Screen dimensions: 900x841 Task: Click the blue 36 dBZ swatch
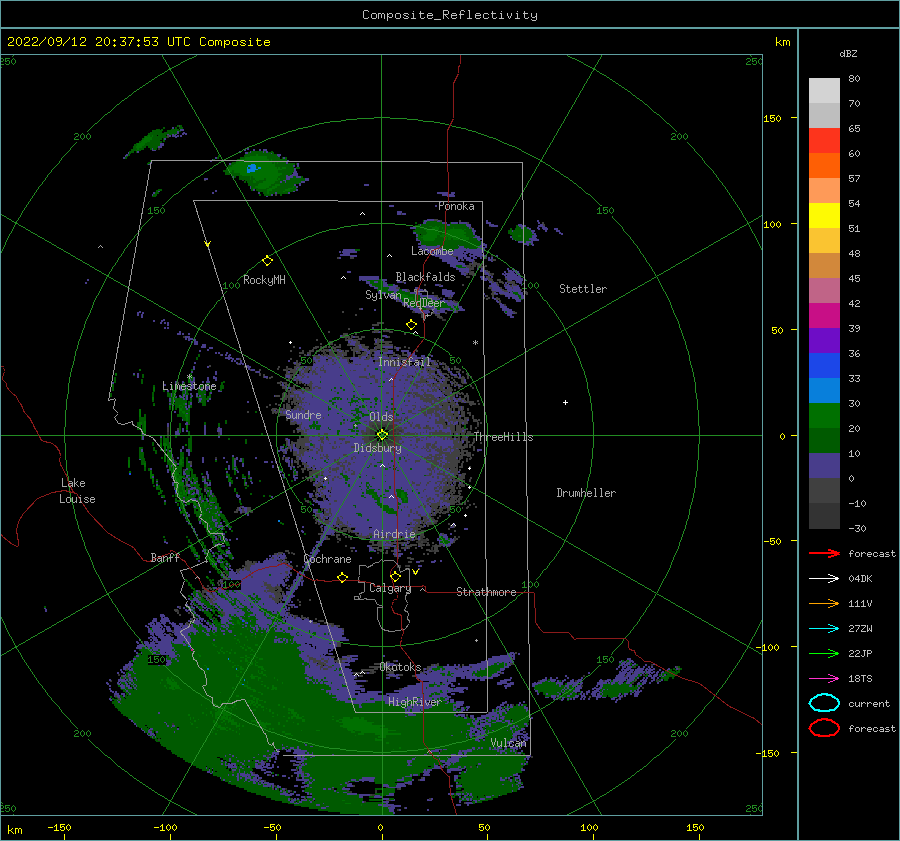coord(824,366)
